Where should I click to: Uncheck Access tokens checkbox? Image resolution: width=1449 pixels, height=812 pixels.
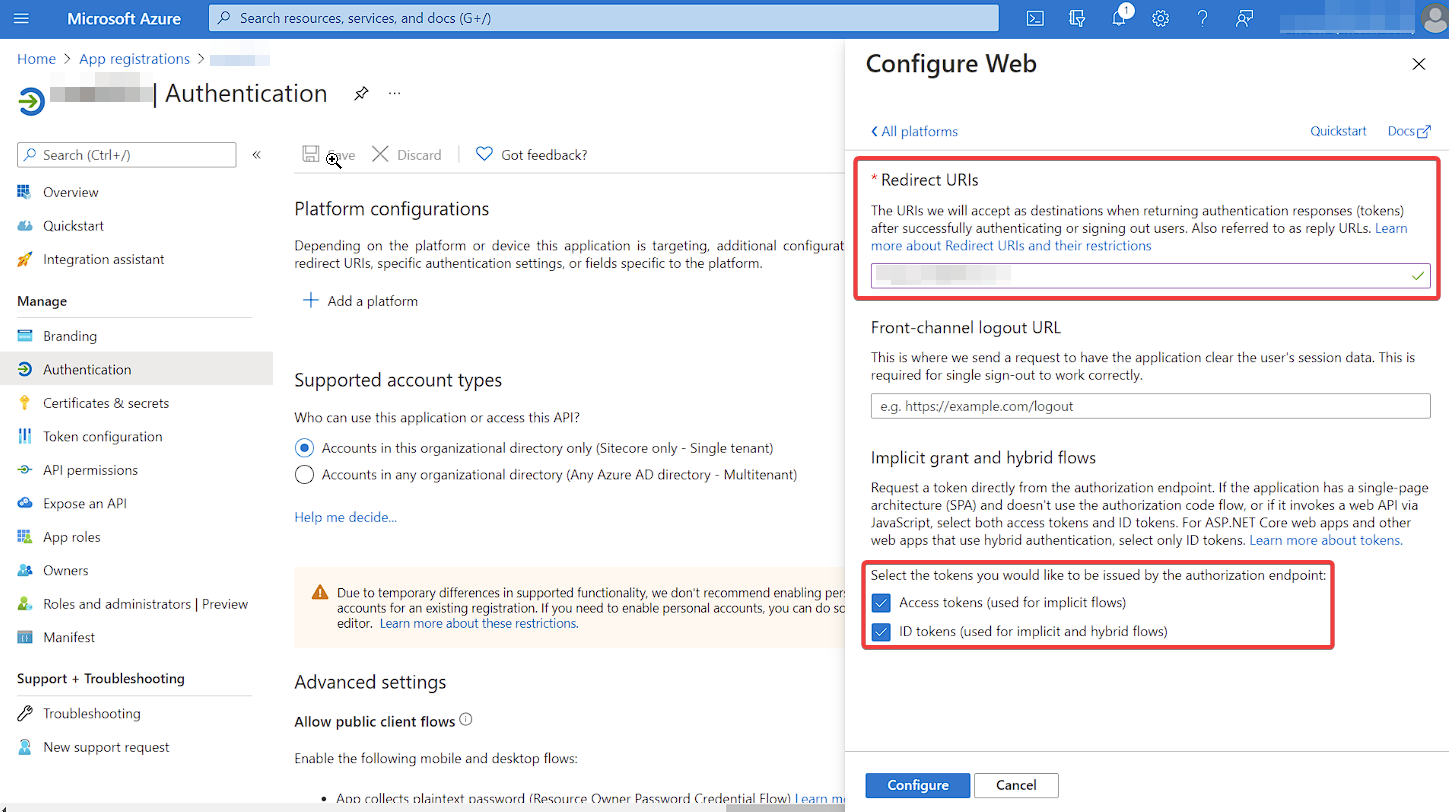[881, 603]
